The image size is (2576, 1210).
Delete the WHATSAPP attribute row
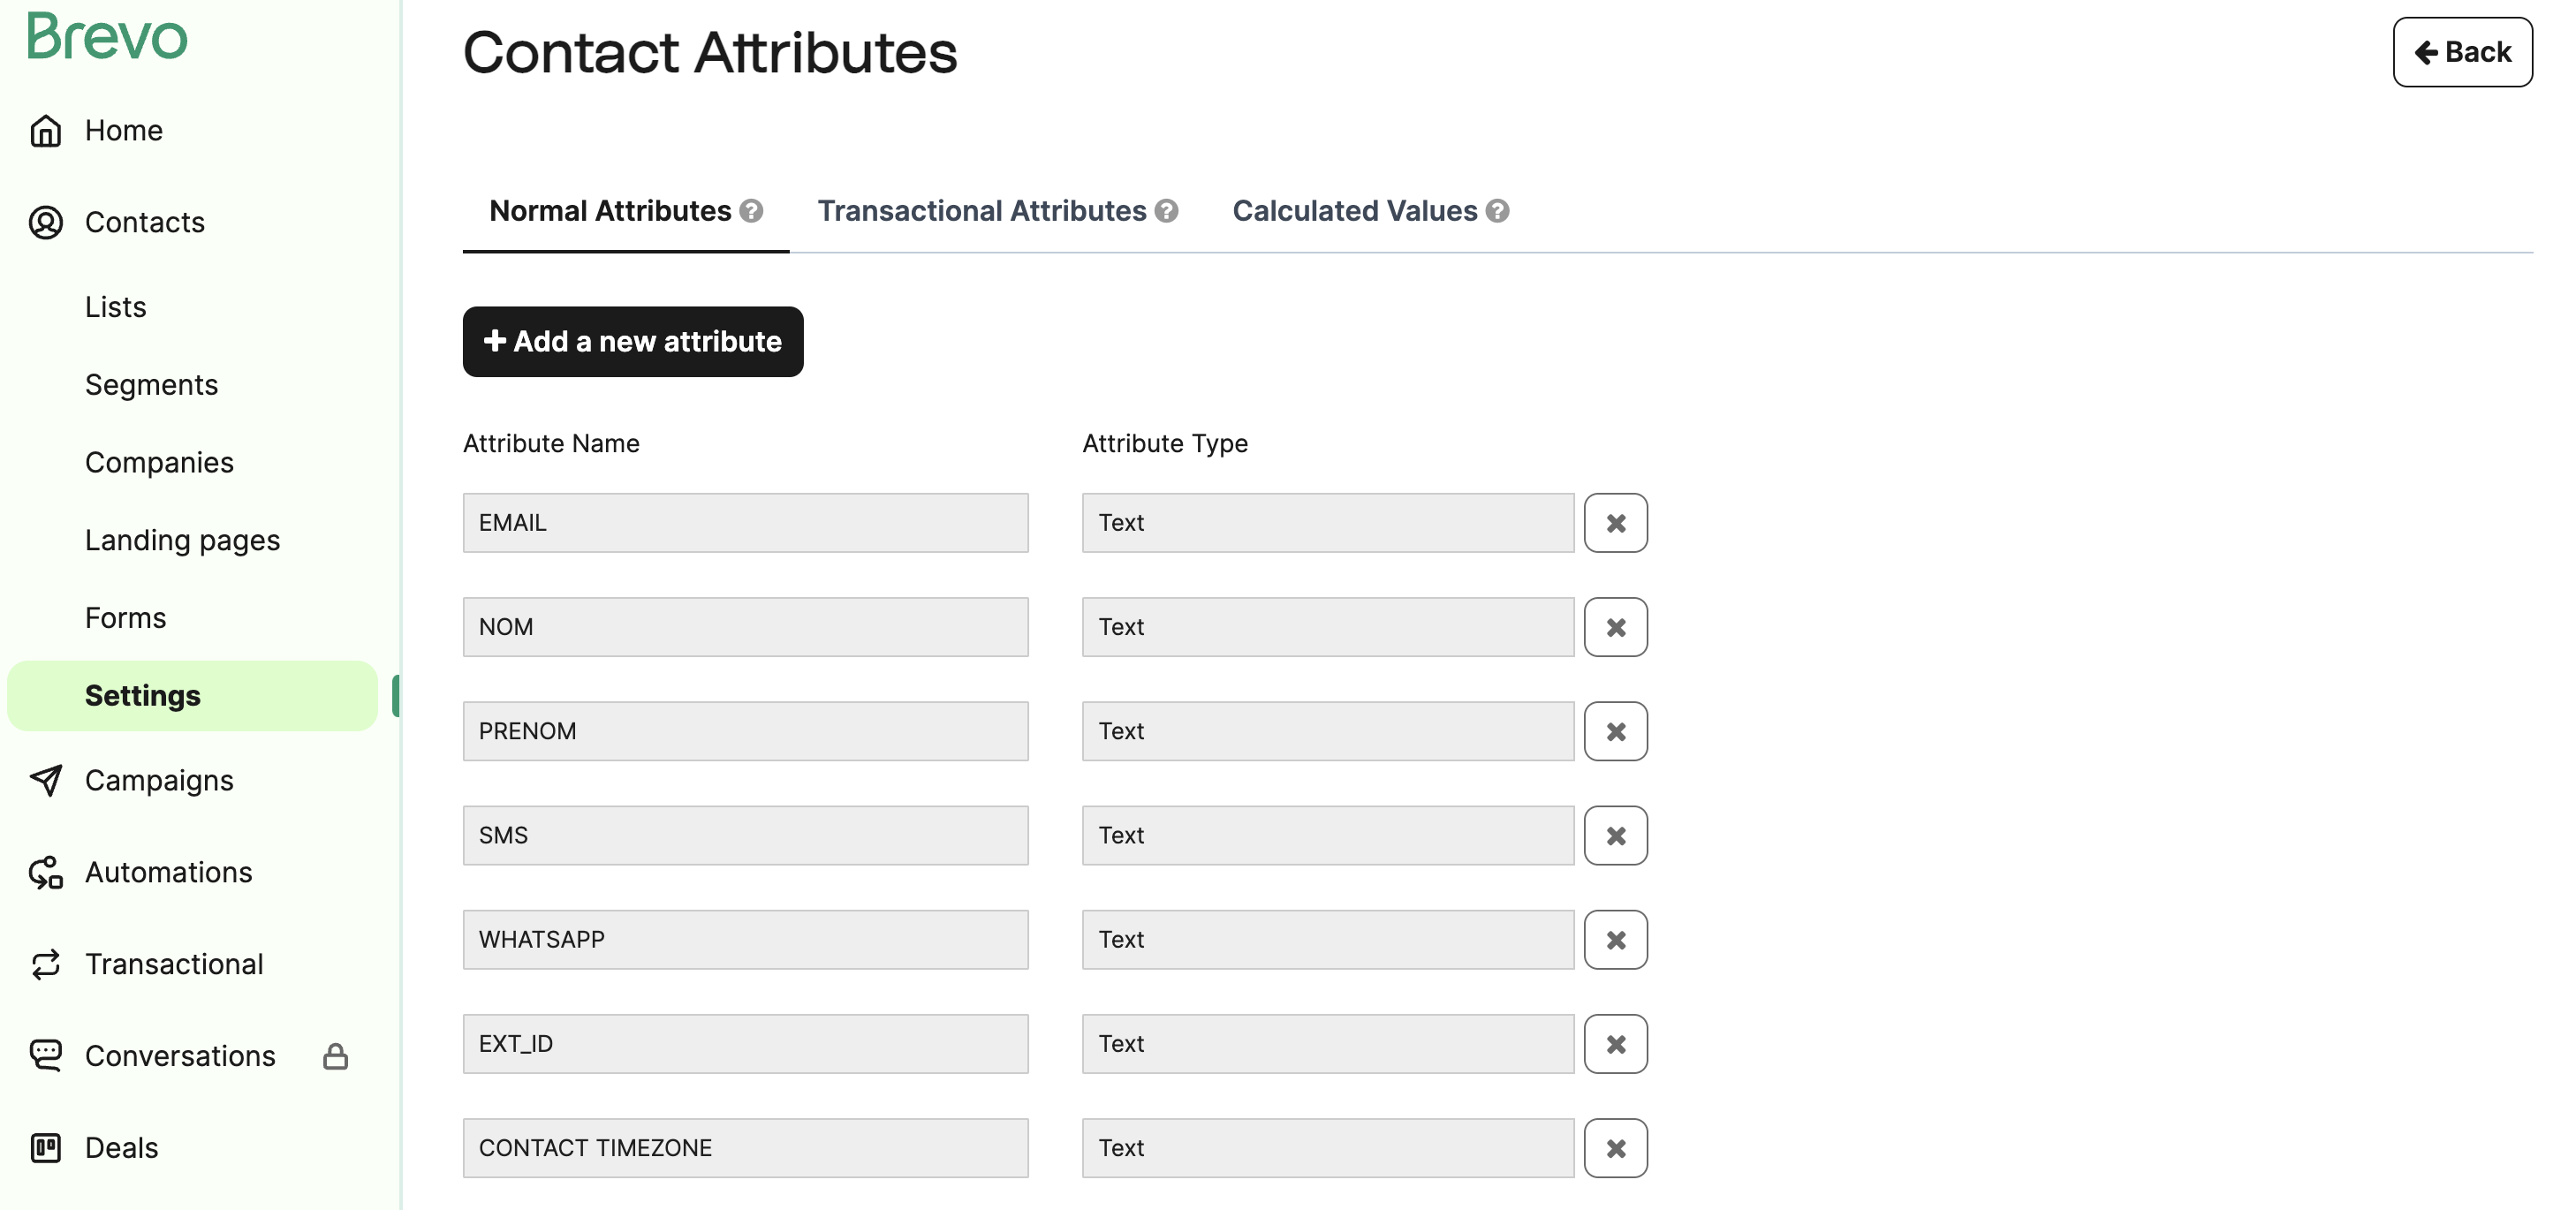pyautogui.click(x=1616, y=940)
